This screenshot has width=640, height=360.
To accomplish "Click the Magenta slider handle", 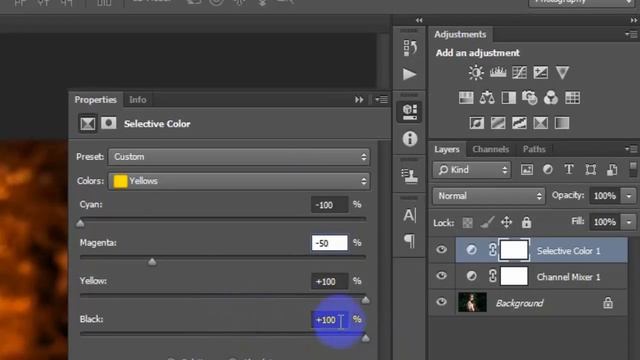I will pyautogui.click(x=152, y=262).
